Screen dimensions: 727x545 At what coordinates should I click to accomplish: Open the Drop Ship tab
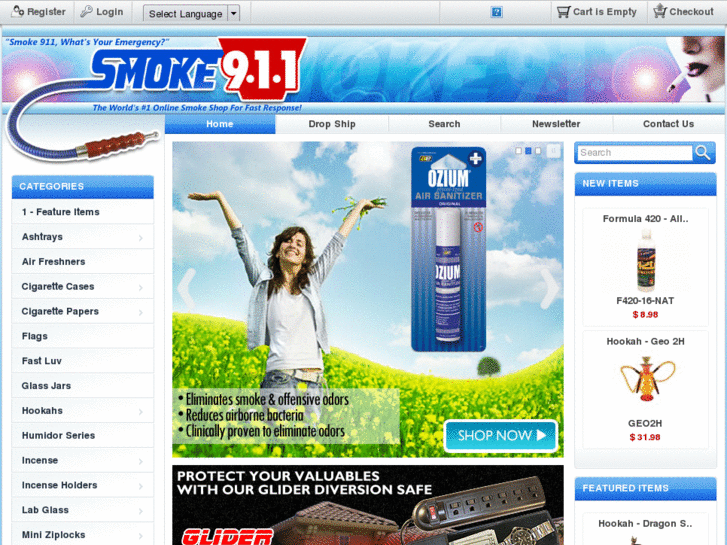click(x=332, y=124)
